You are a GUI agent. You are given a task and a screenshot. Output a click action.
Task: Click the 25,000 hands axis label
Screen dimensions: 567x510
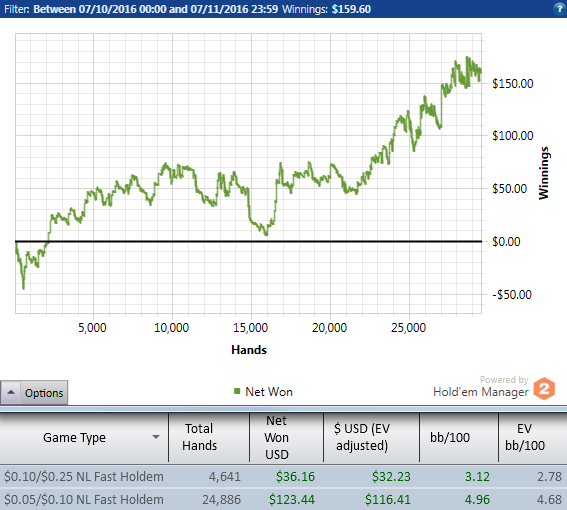coord(408,328)
